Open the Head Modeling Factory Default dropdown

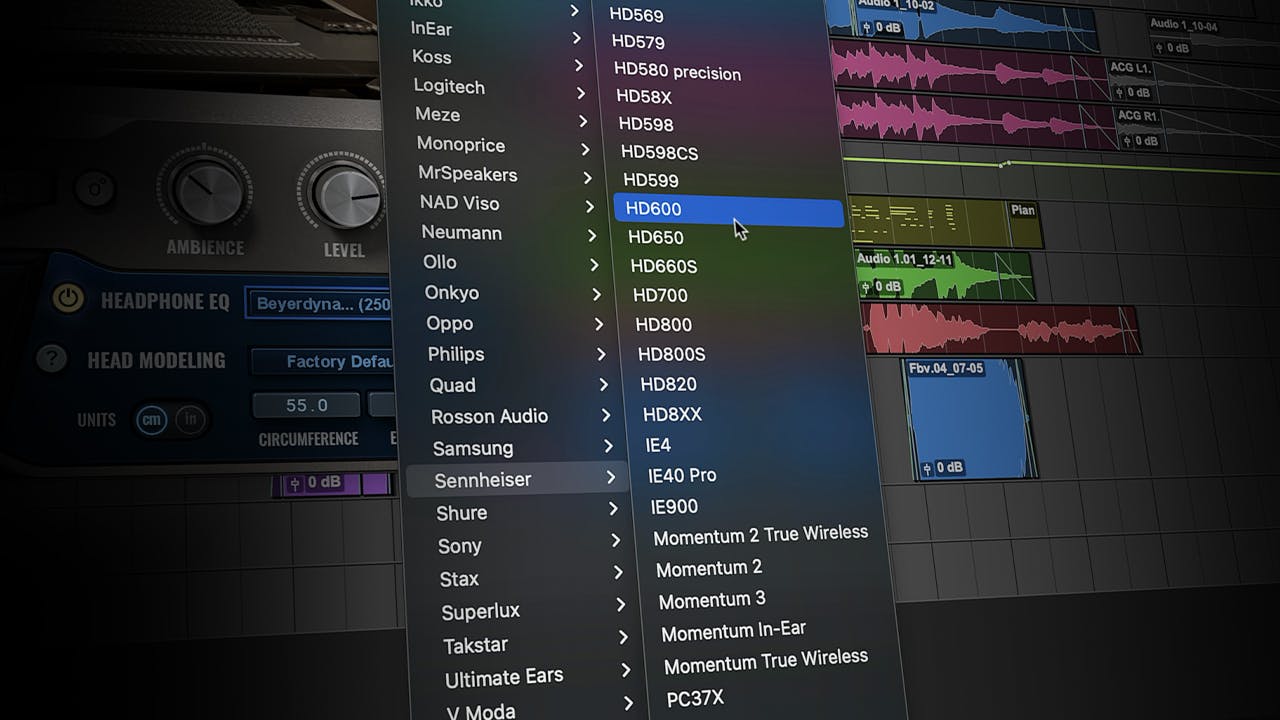pos(322,362)
